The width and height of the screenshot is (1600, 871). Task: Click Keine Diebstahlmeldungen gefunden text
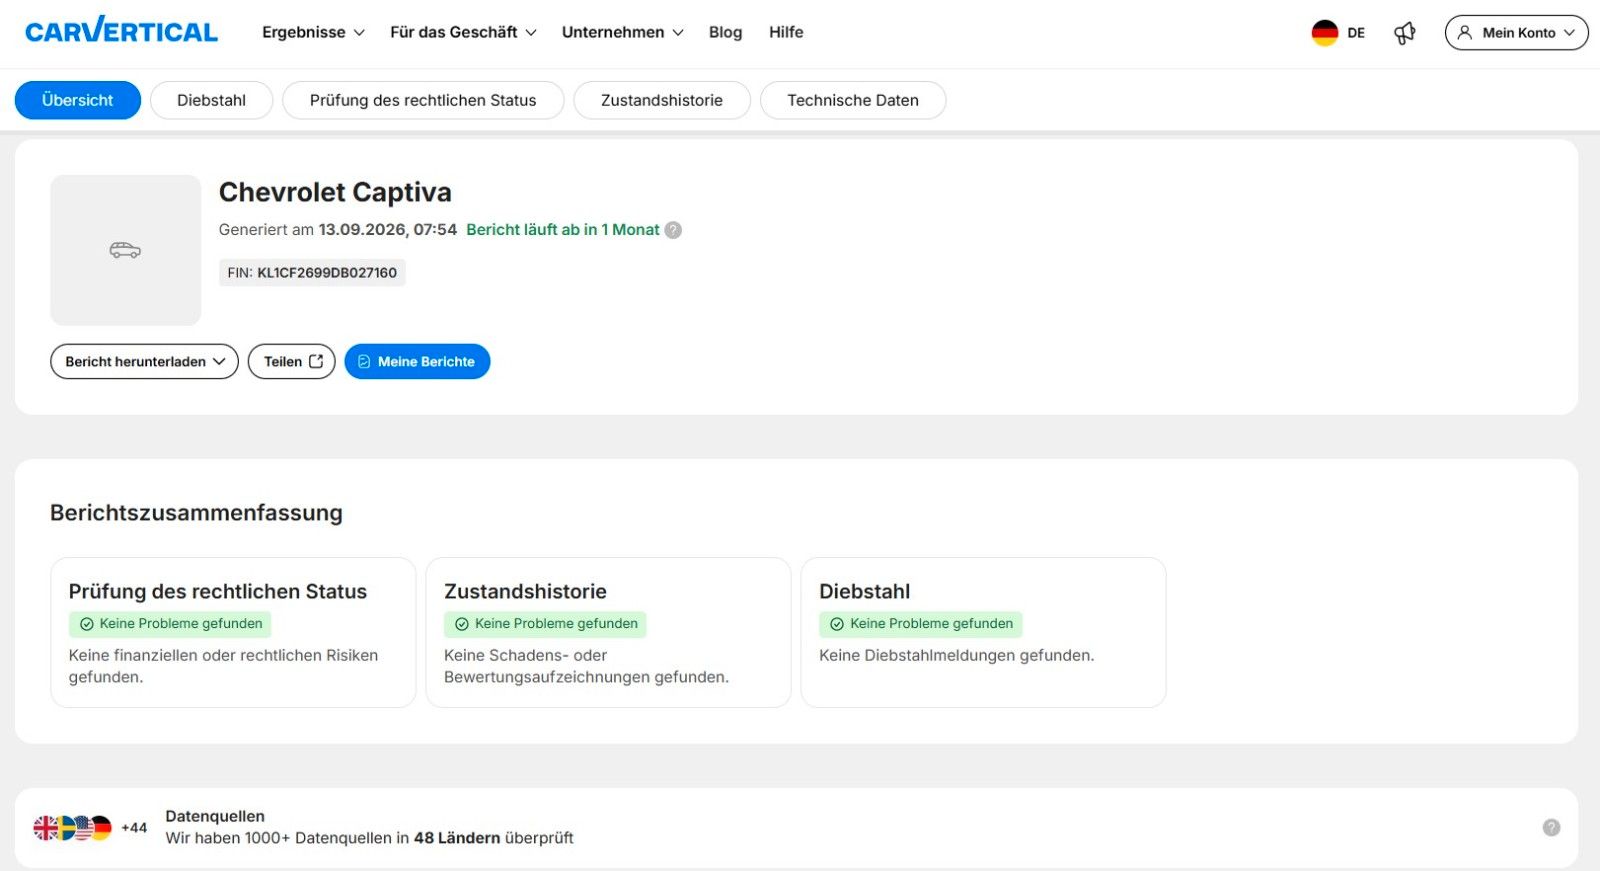957,656
